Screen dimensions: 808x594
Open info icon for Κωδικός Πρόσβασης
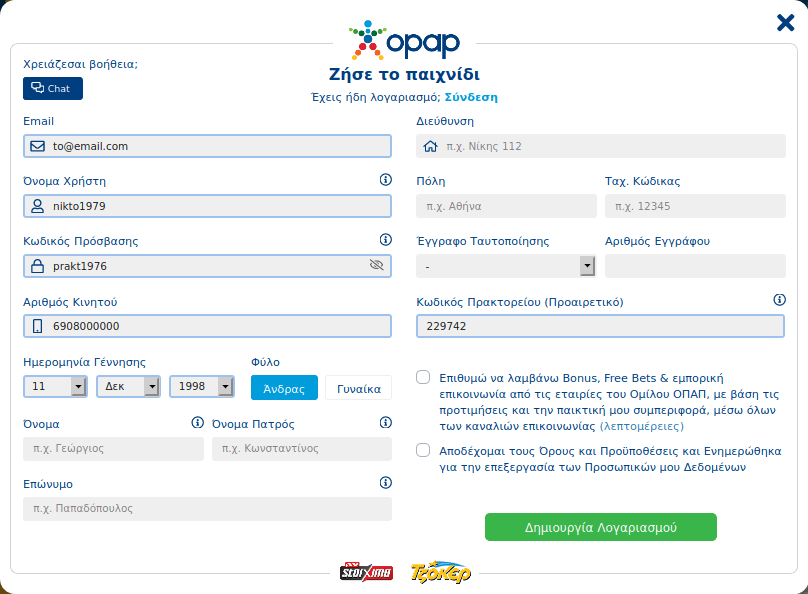[385, 240]
